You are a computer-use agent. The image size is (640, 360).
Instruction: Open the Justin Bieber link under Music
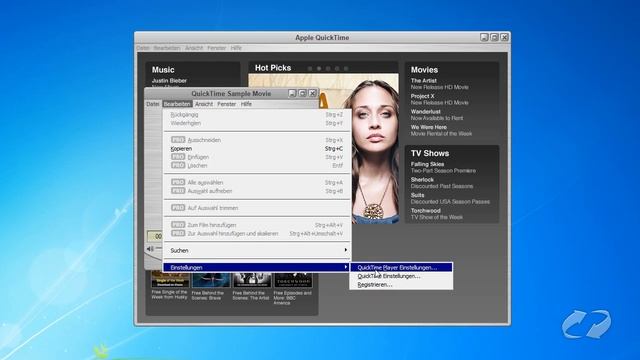point(169,81)
